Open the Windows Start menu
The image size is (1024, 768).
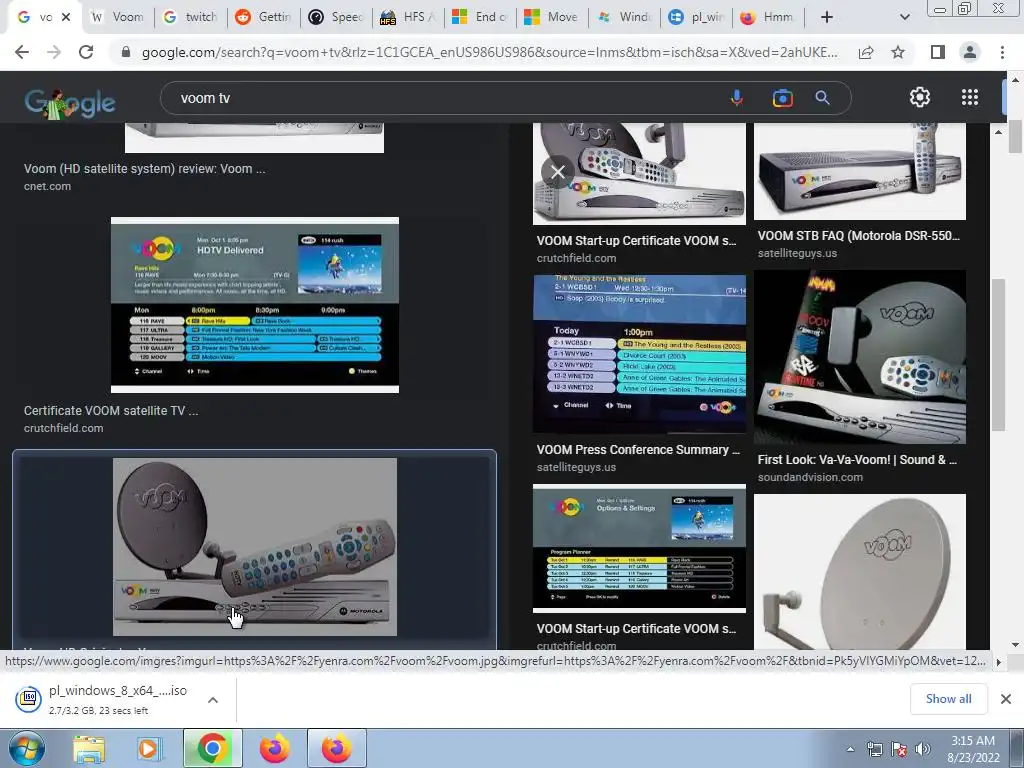click(27, 748)
